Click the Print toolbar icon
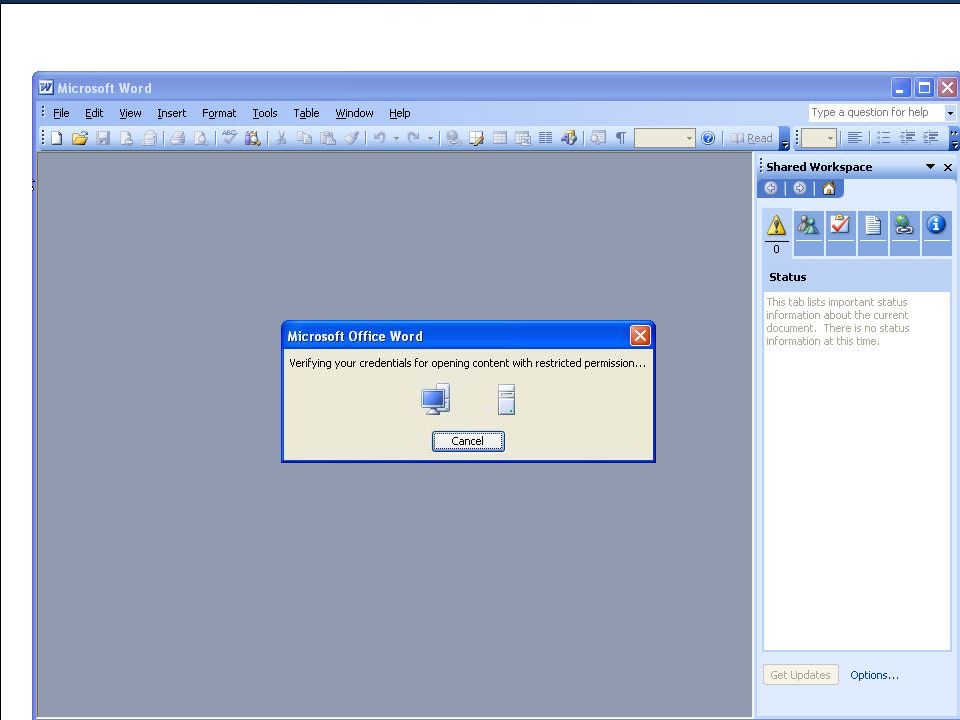The image size is (960, 720). point(178,138)
